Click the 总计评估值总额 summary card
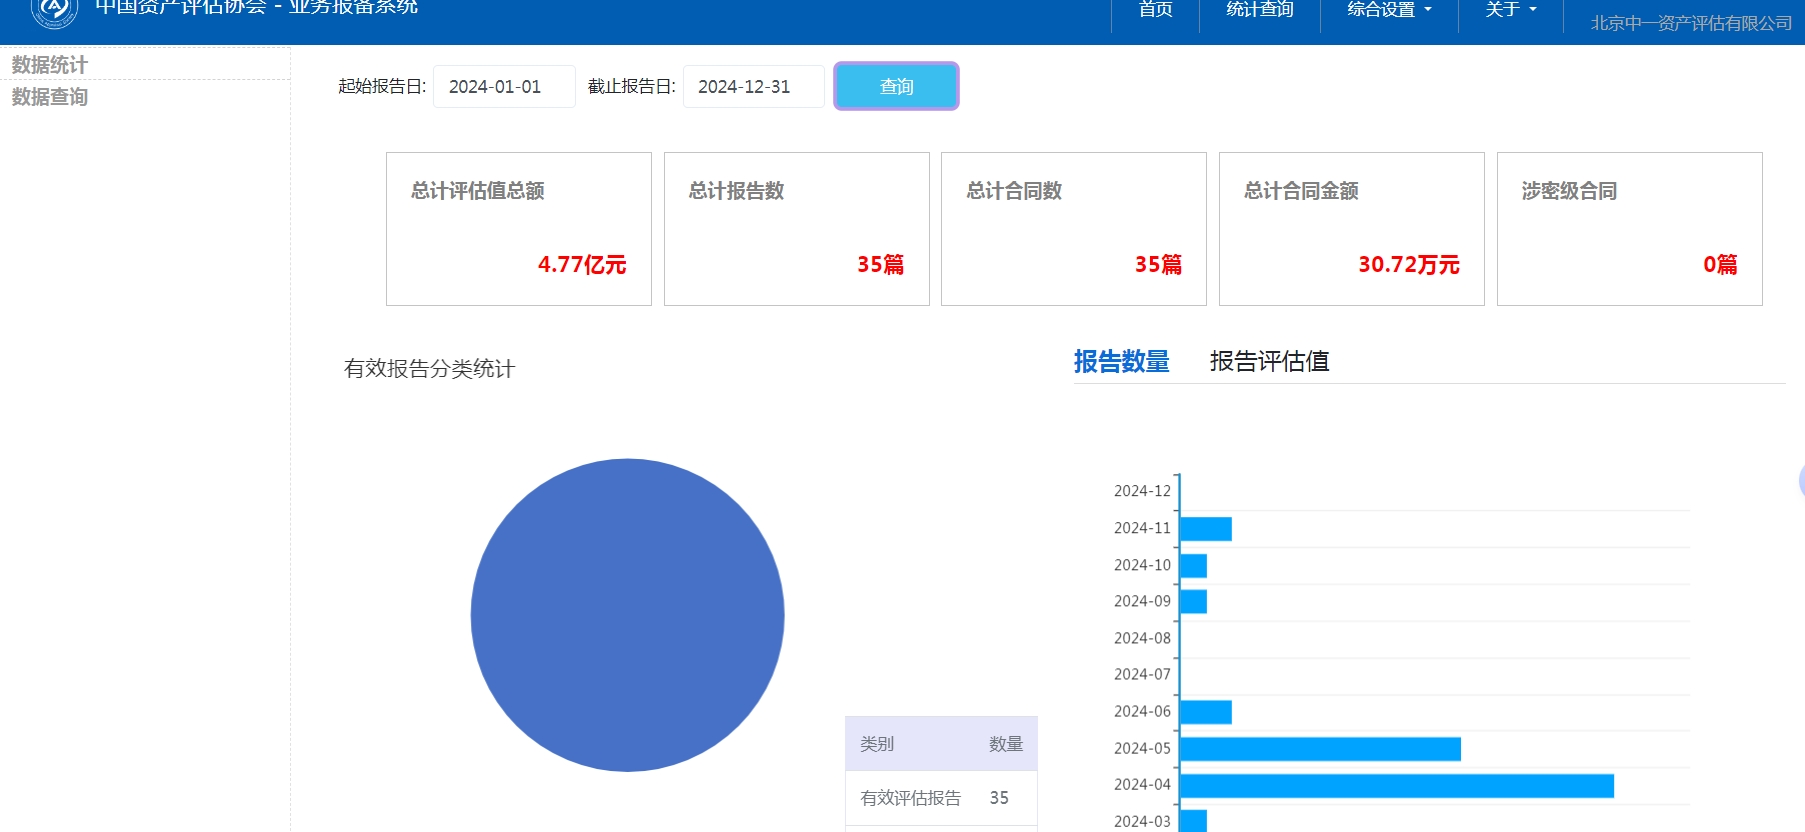Viewport: 1805px width, 832px height. coord(518,229)
